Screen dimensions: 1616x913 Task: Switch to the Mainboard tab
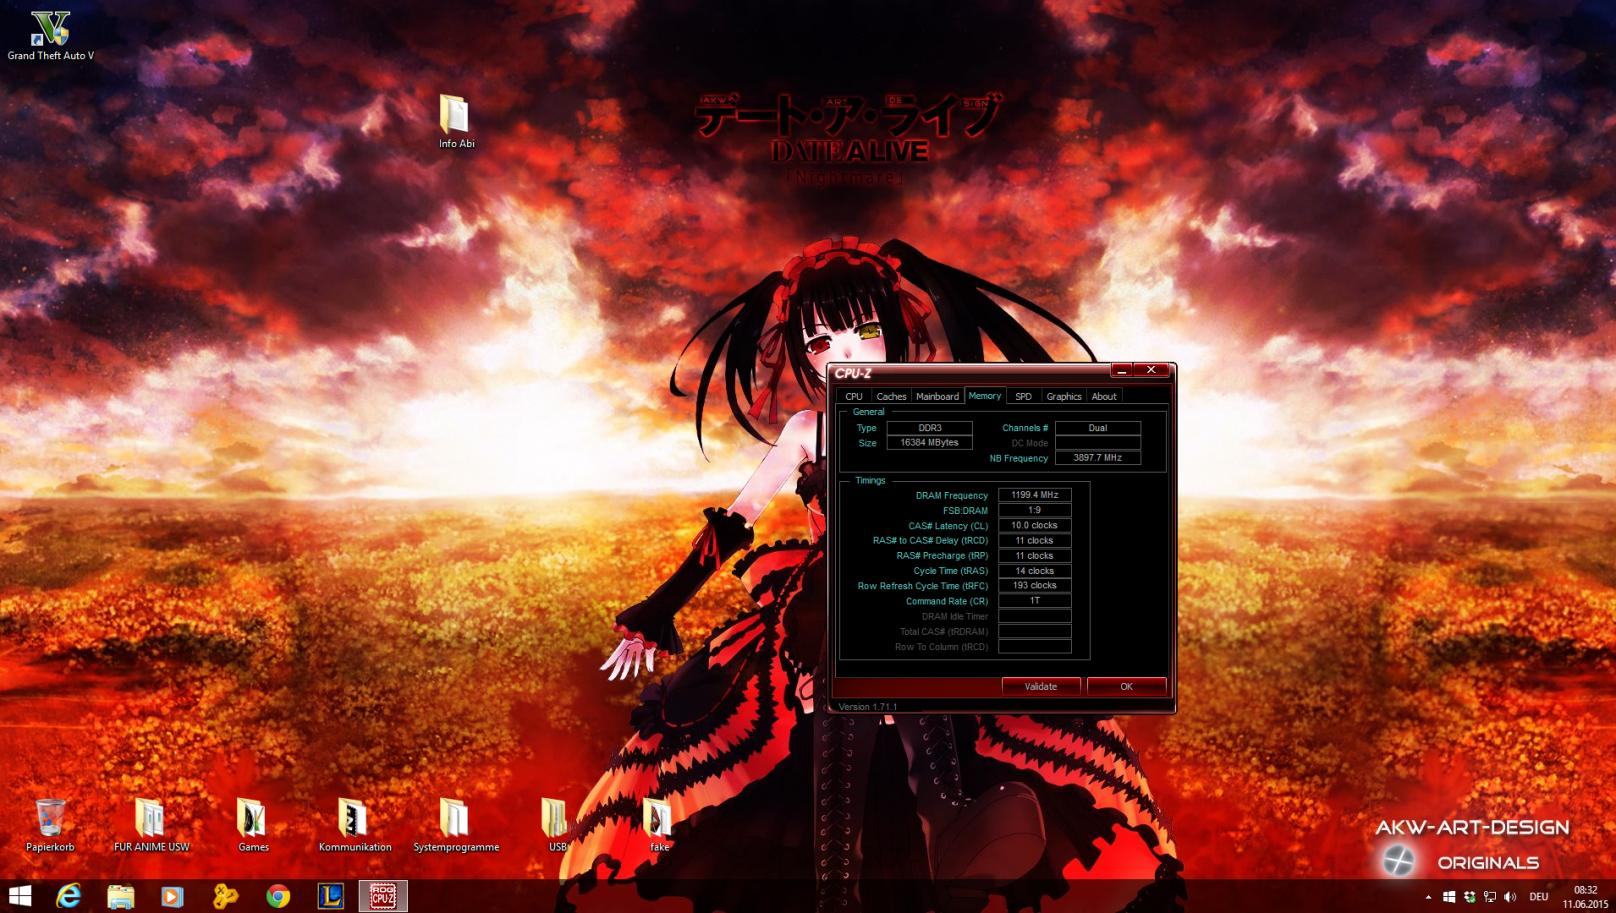tap(937, 396)
